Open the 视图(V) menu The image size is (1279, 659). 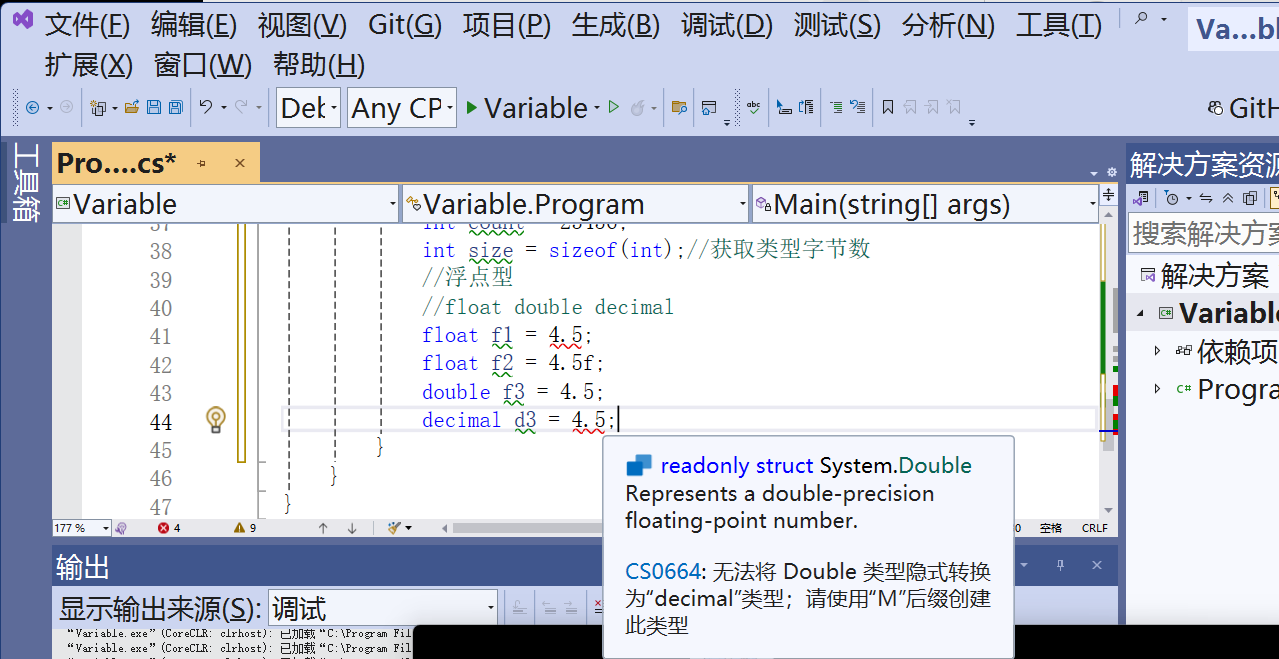pyautogui.click(x=302, y=25)
